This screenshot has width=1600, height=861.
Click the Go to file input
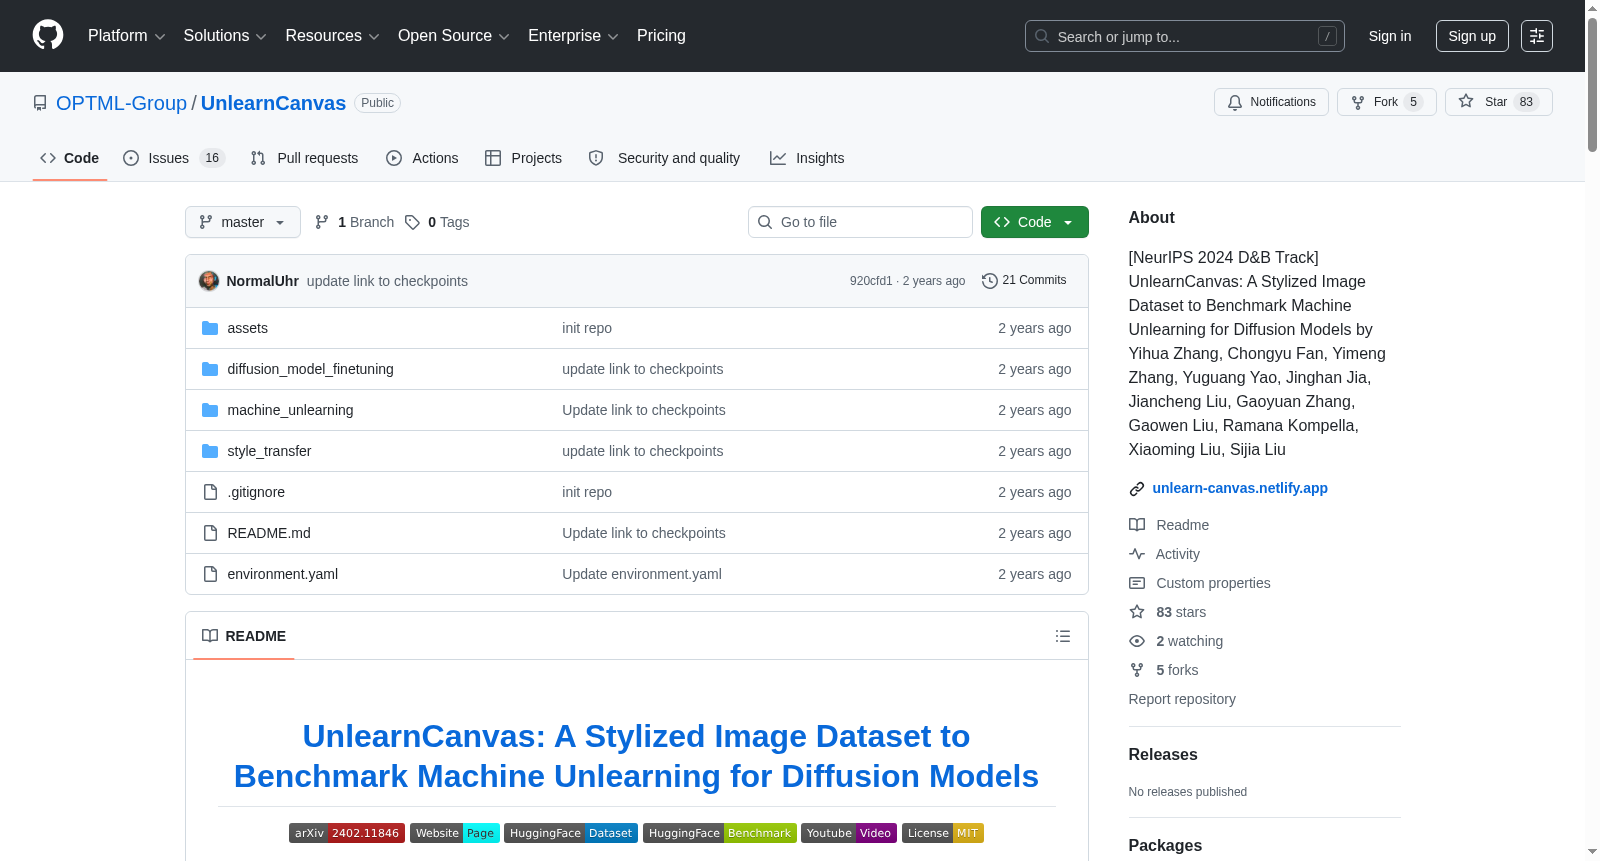pyautogui.click(x=860, y=222)
